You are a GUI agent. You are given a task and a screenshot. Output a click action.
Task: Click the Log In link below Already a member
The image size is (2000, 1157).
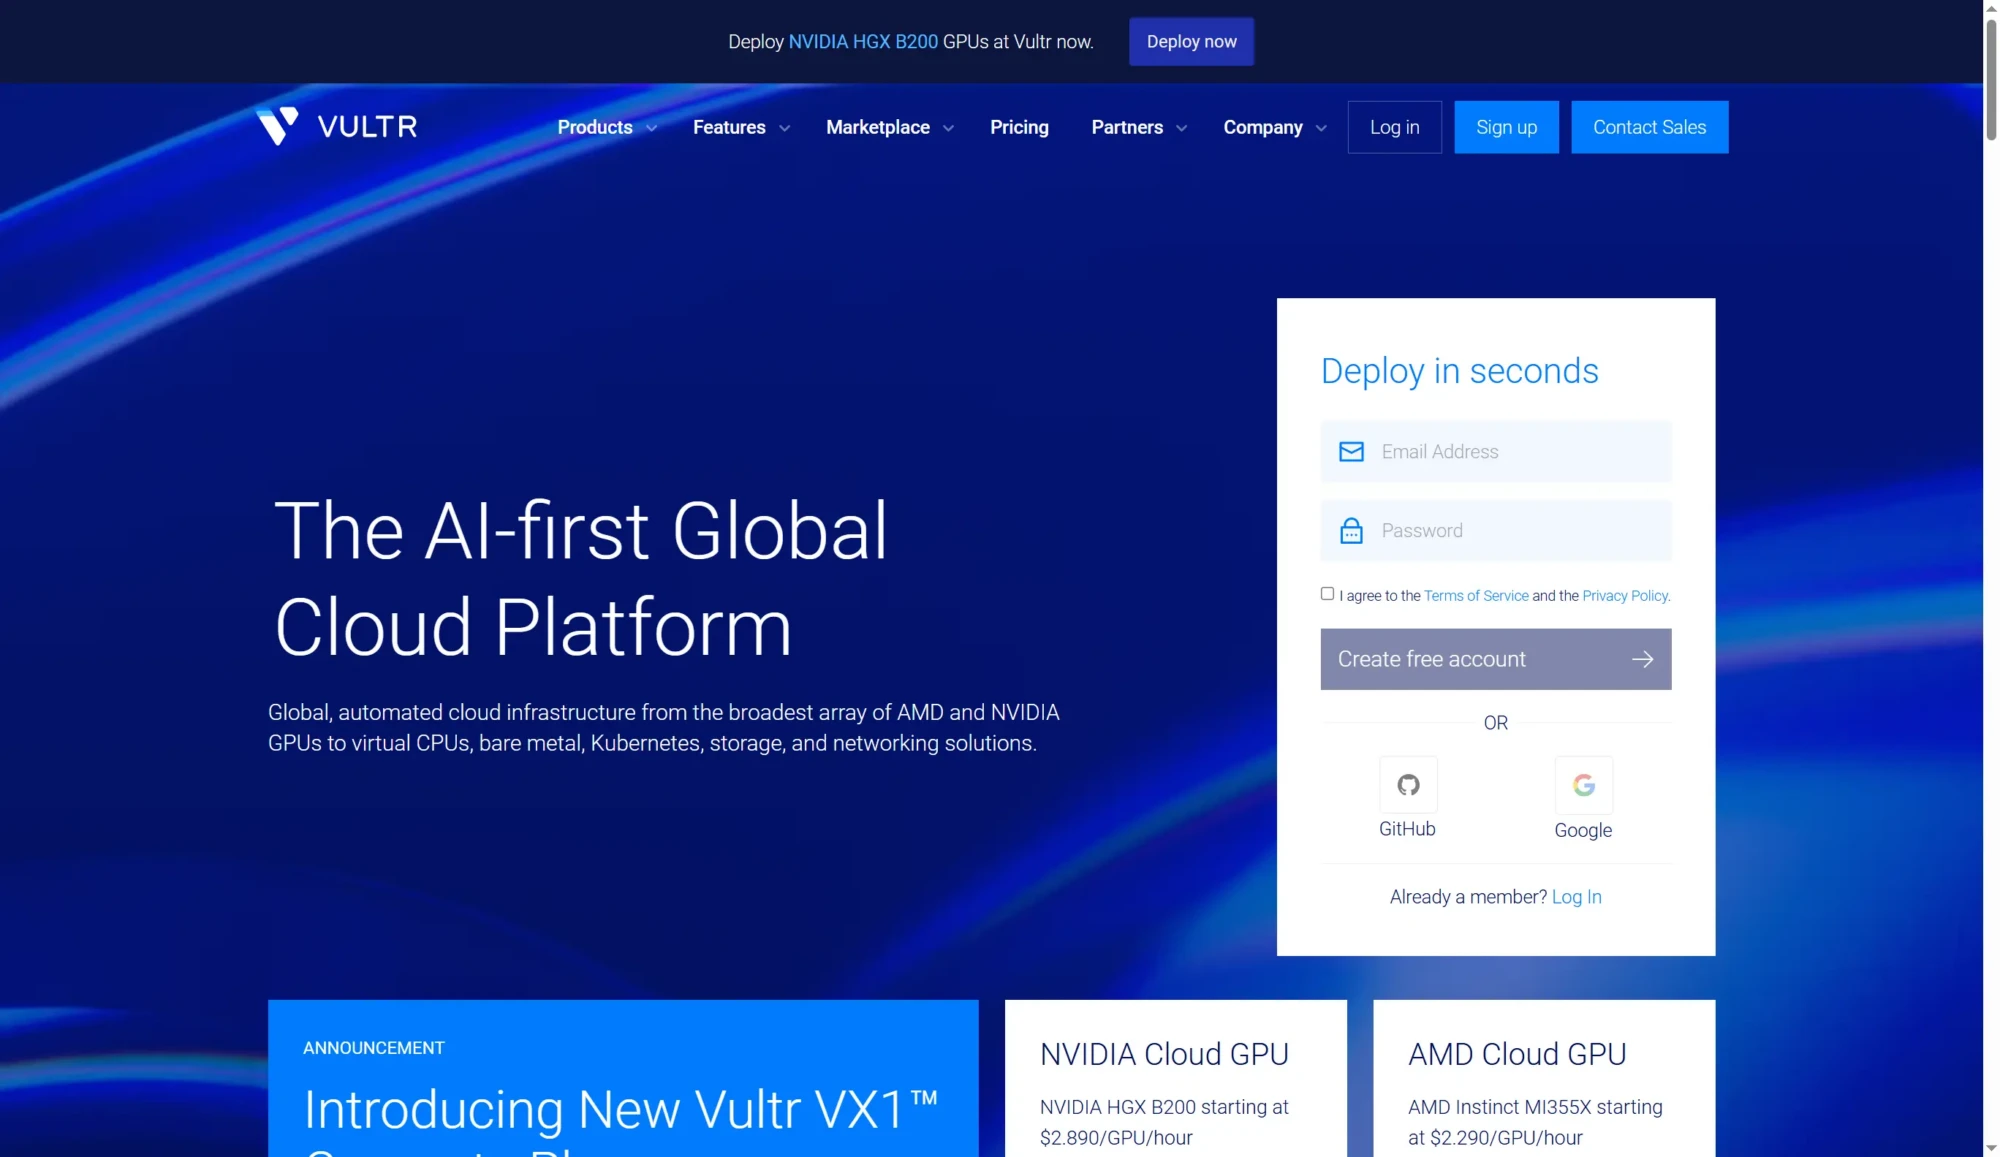(1576, 897)
